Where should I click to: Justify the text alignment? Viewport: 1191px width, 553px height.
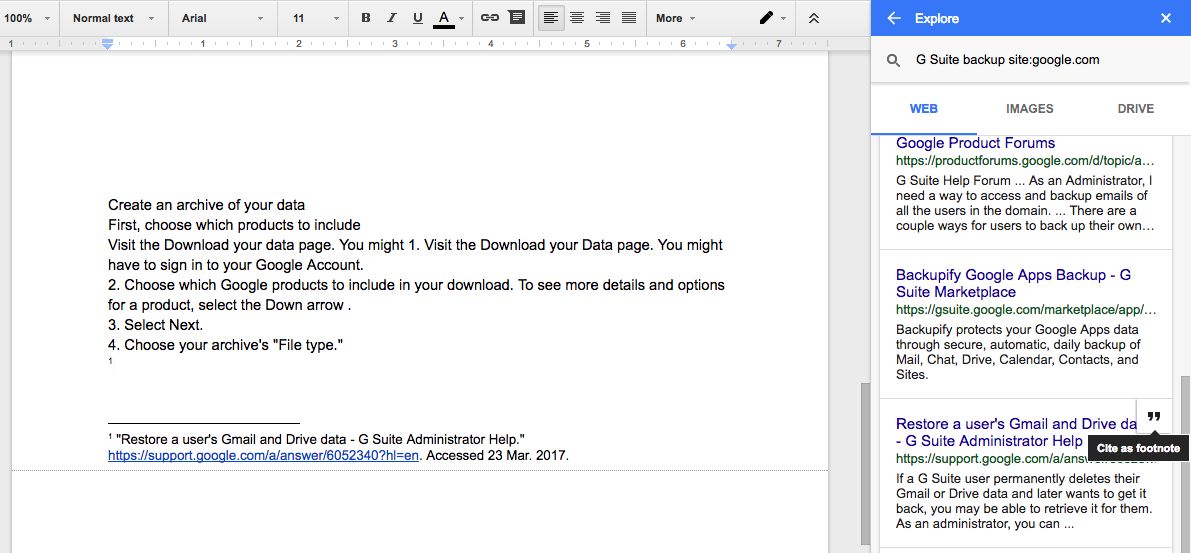(629, 18)
